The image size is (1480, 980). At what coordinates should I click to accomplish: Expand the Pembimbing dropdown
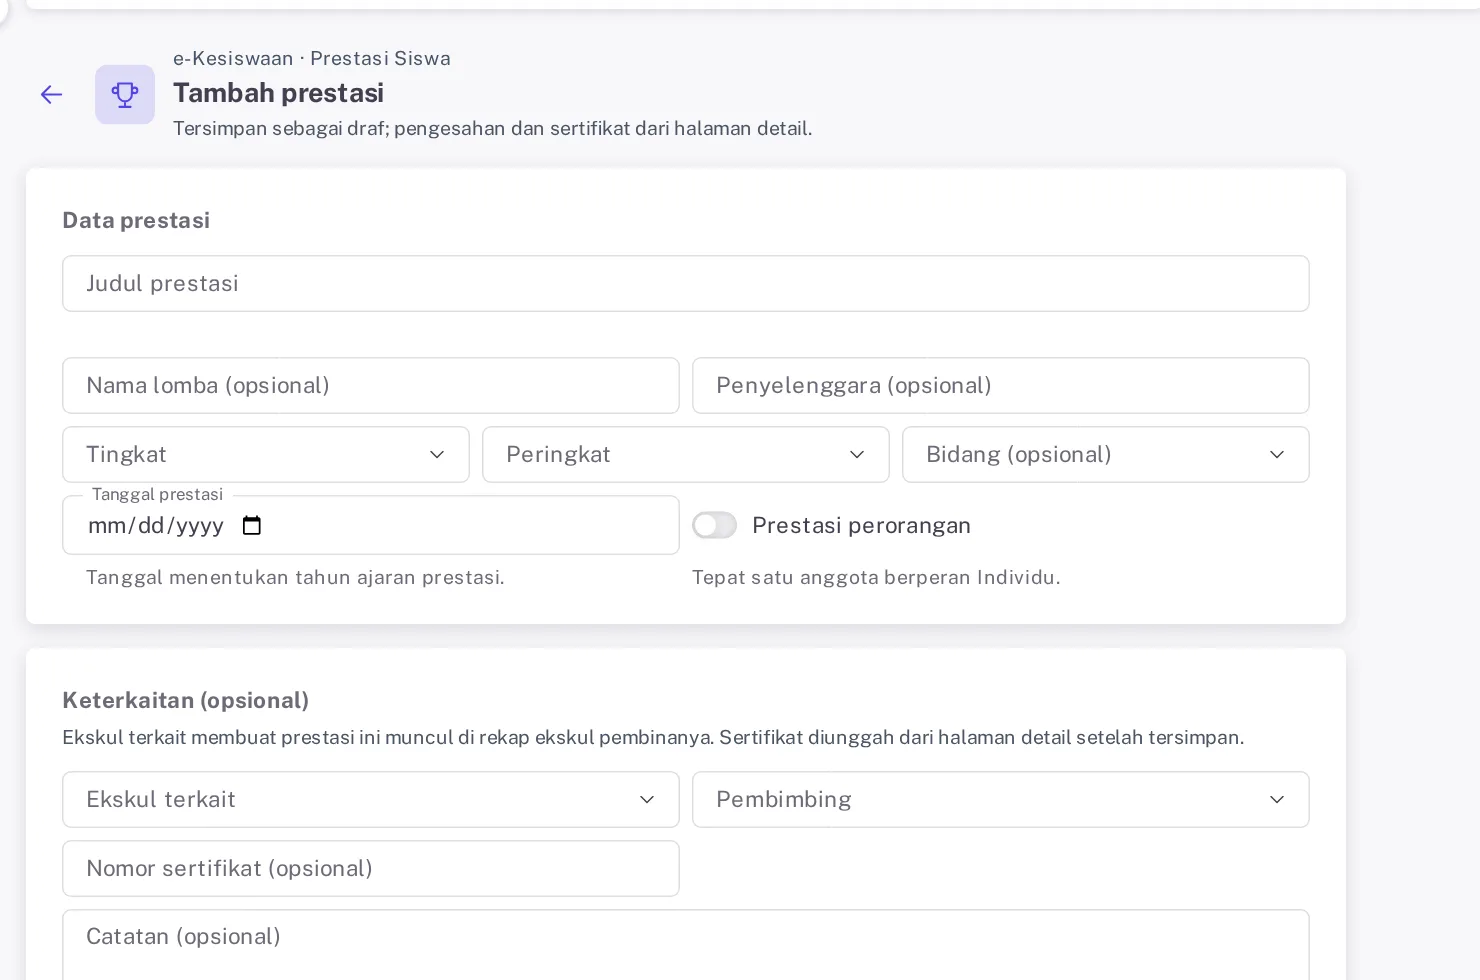pyautogui.click(x=1001, y=800)
